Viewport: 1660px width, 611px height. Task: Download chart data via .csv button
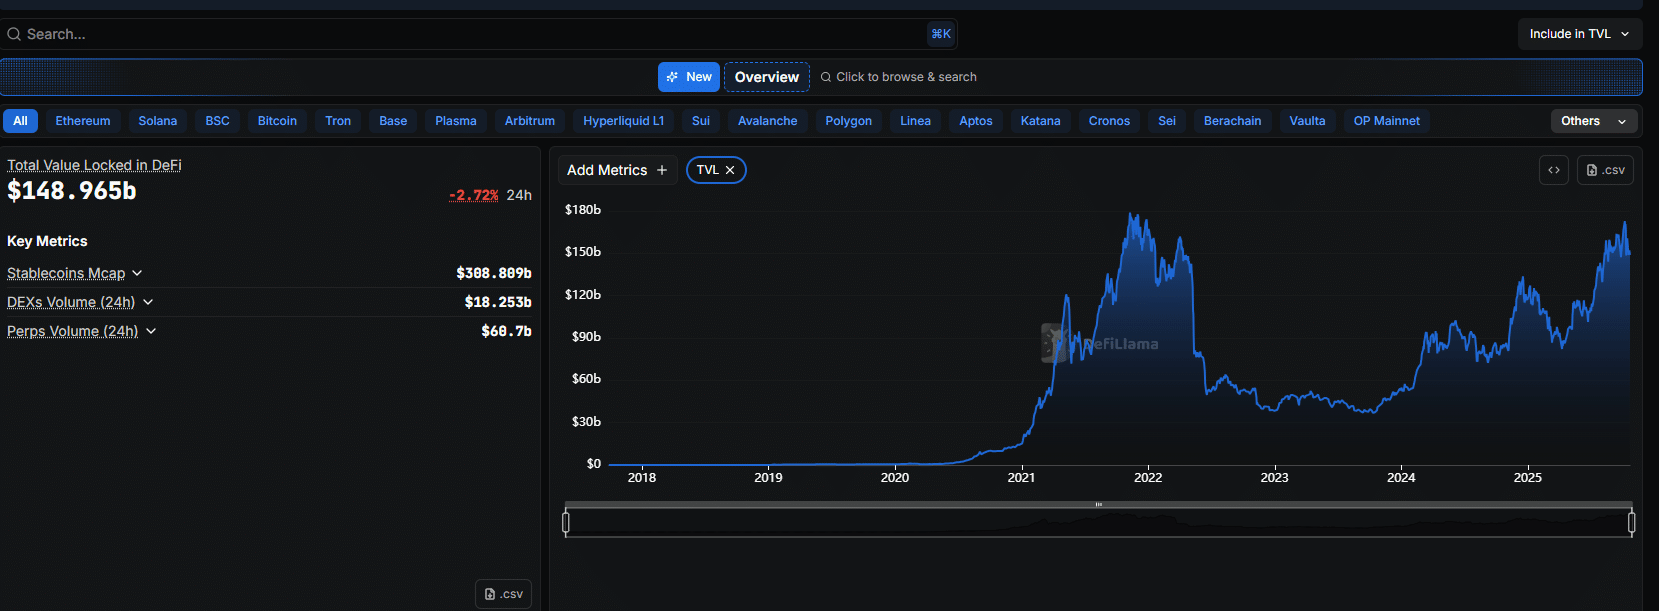[1605, 170]
